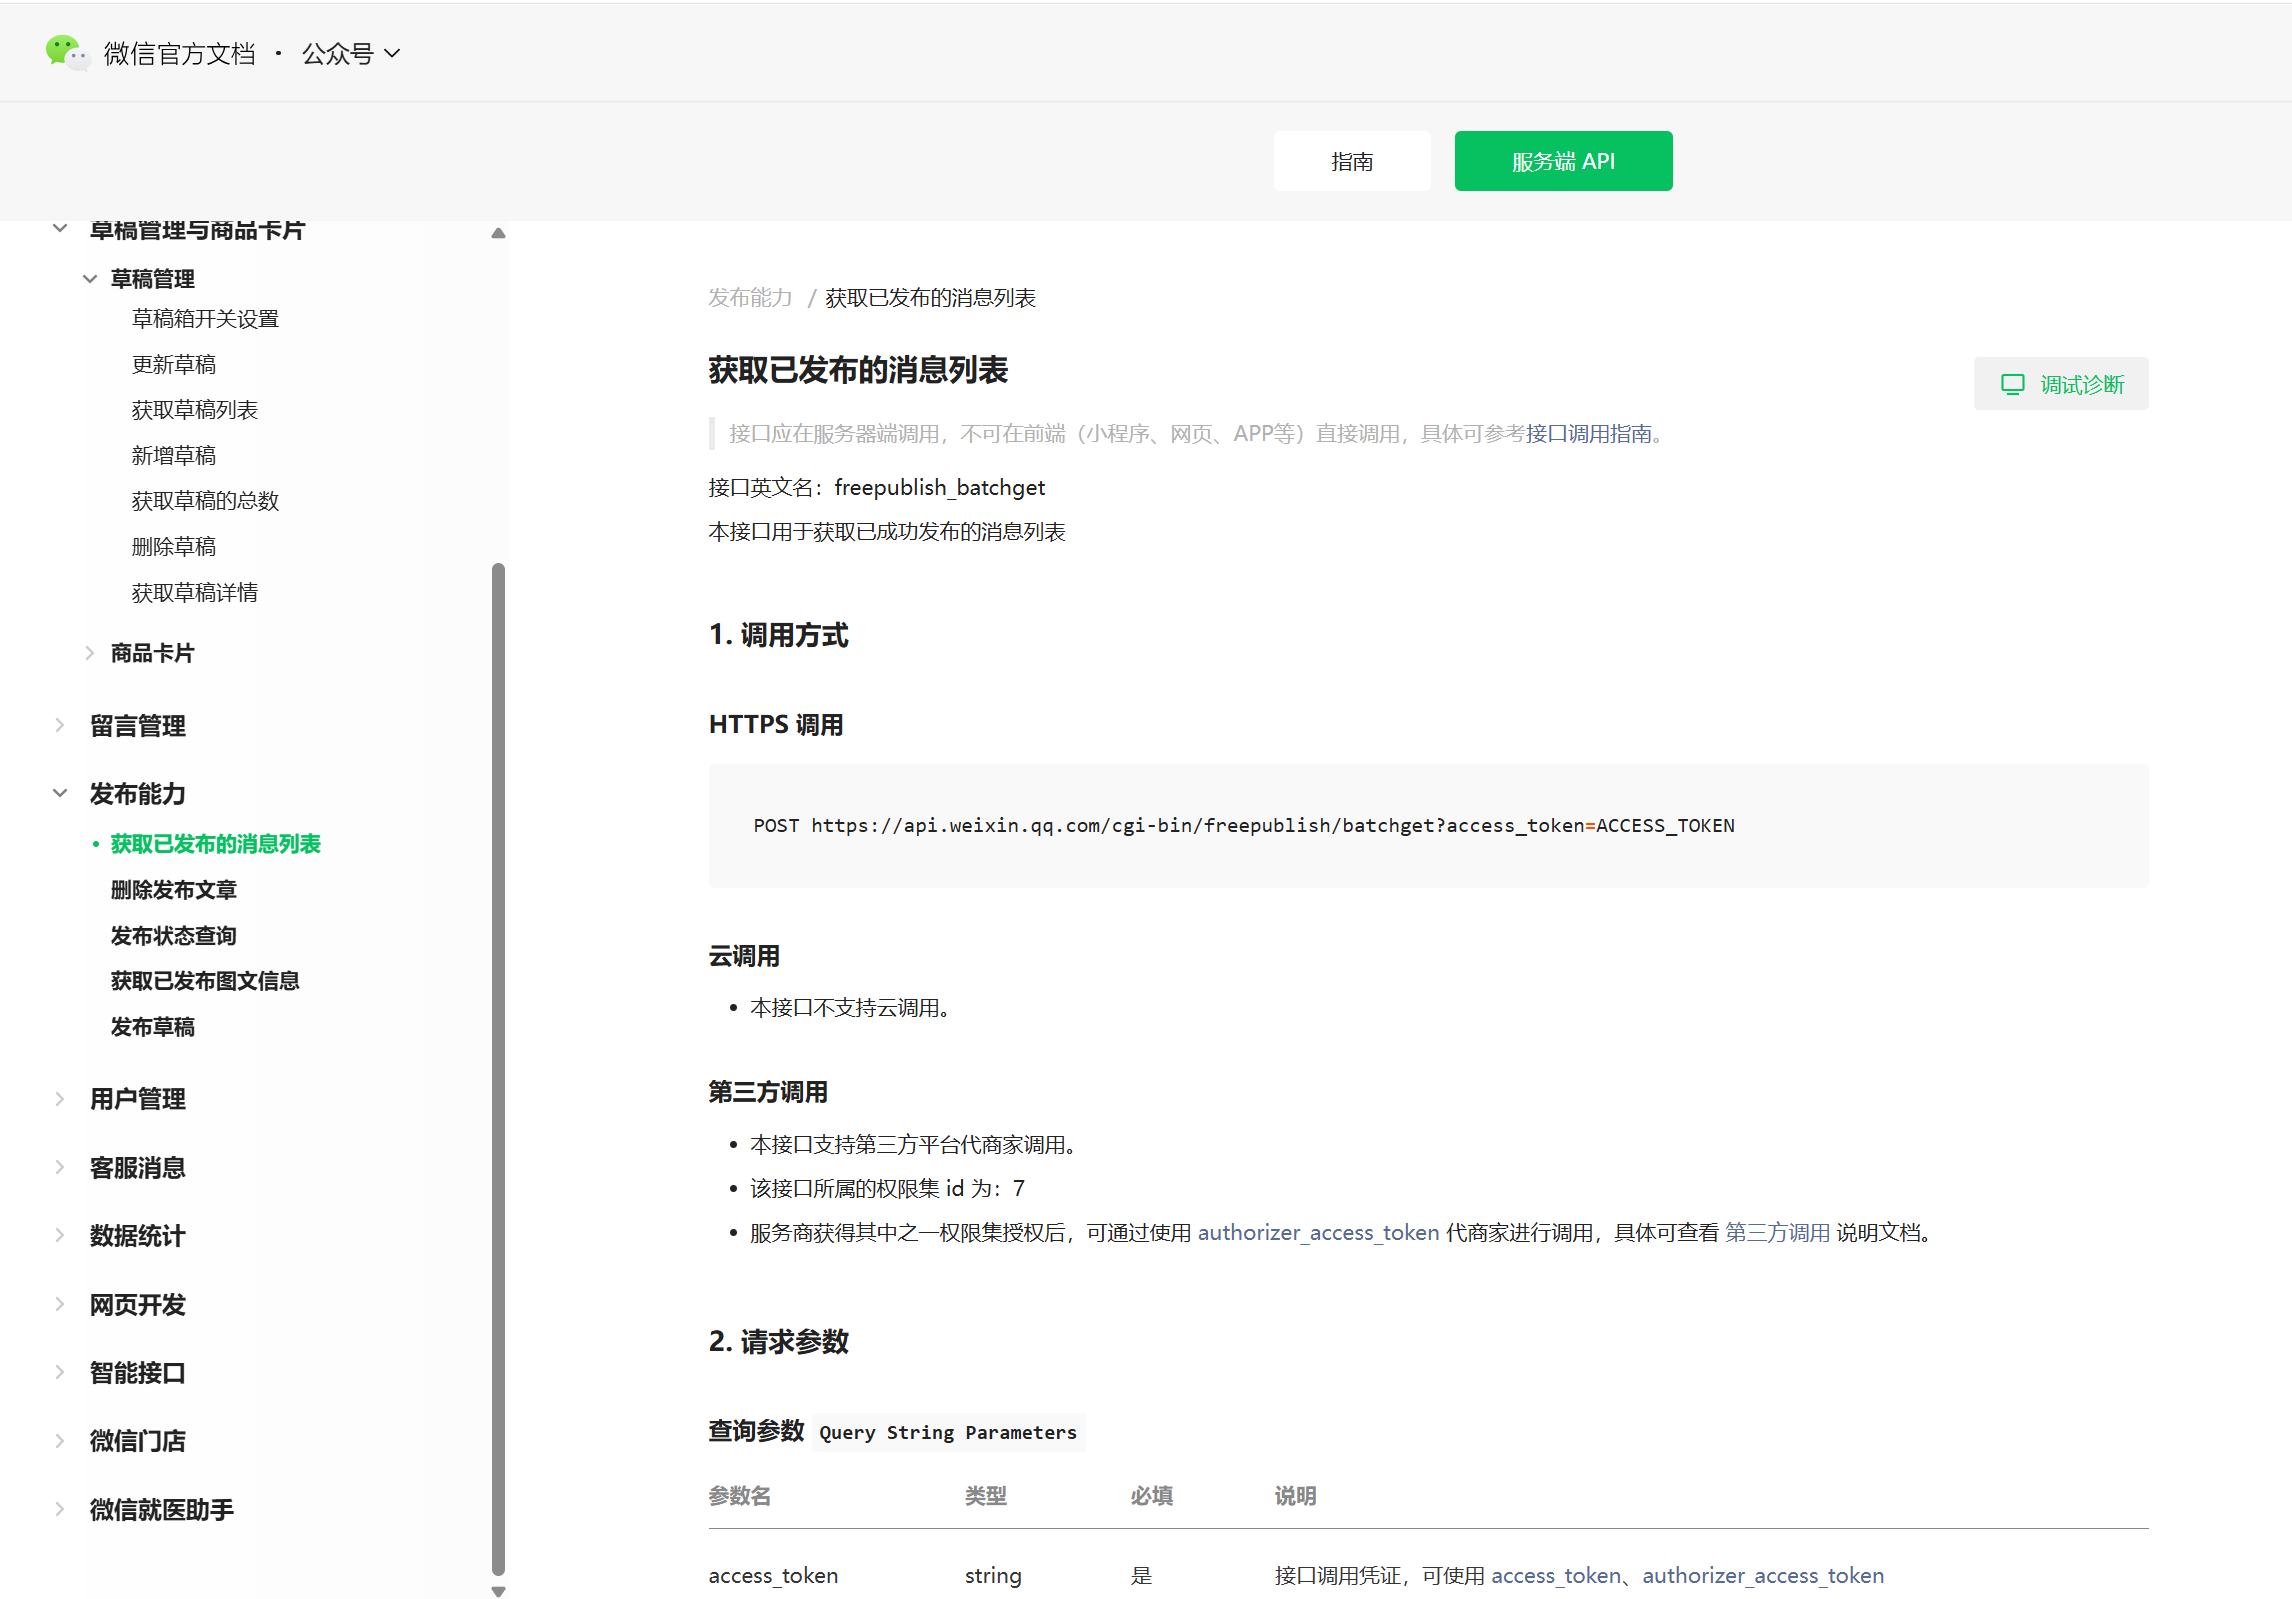The width and height of the screenshot is (2292, 1599).
Task: Switch to the 指南 tab
Action: pos(1351,161)
